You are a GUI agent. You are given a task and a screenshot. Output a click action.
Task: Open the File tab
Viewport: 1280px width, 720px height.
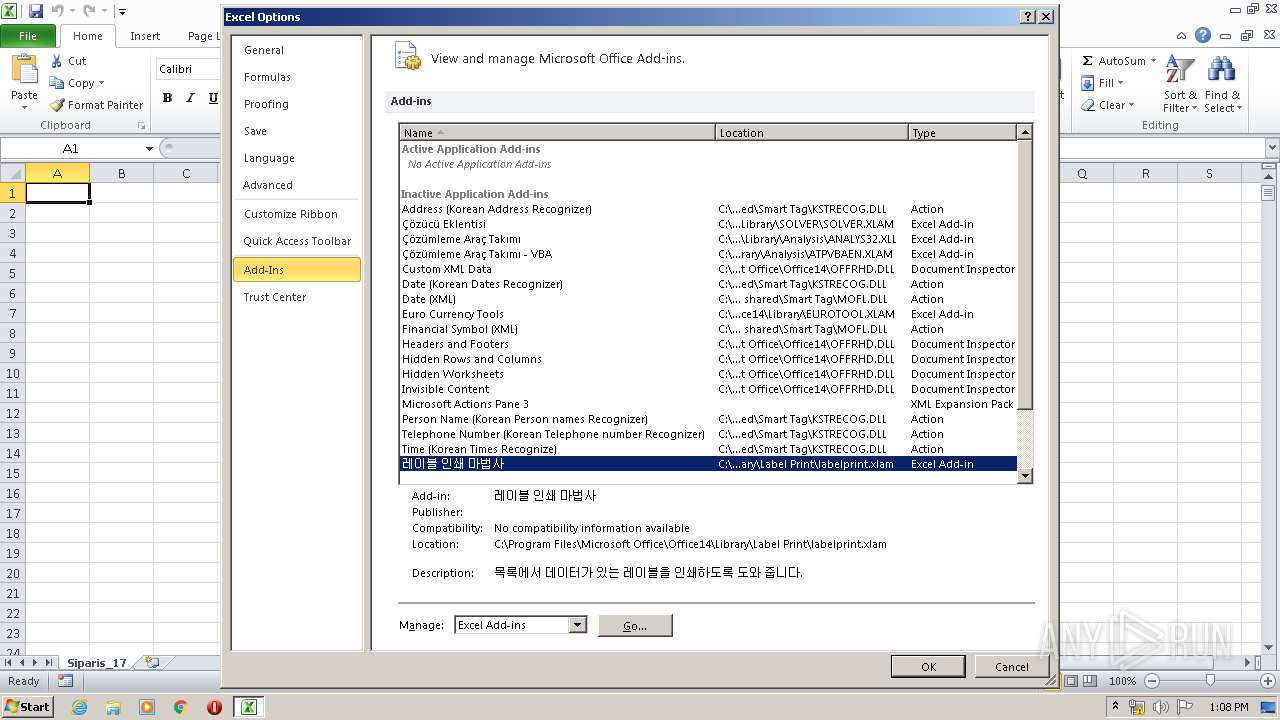28,35
